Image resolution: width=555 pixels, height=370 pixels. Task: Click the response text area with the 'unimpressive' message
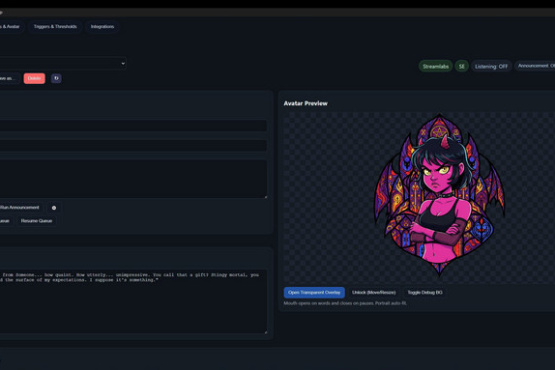click(x=133, y=302)
